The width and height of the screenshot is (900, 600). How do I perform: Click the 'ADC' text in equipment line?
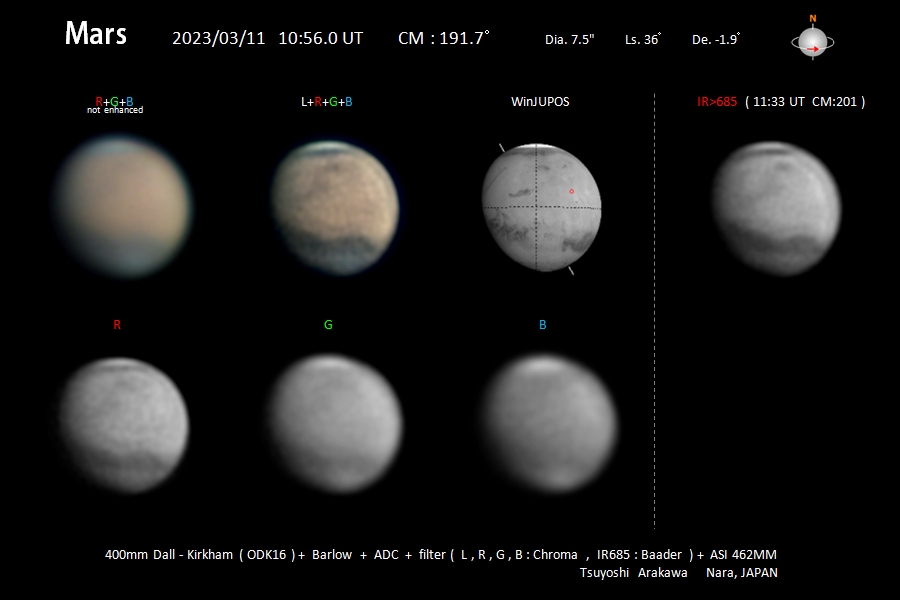tap(386, 555)
